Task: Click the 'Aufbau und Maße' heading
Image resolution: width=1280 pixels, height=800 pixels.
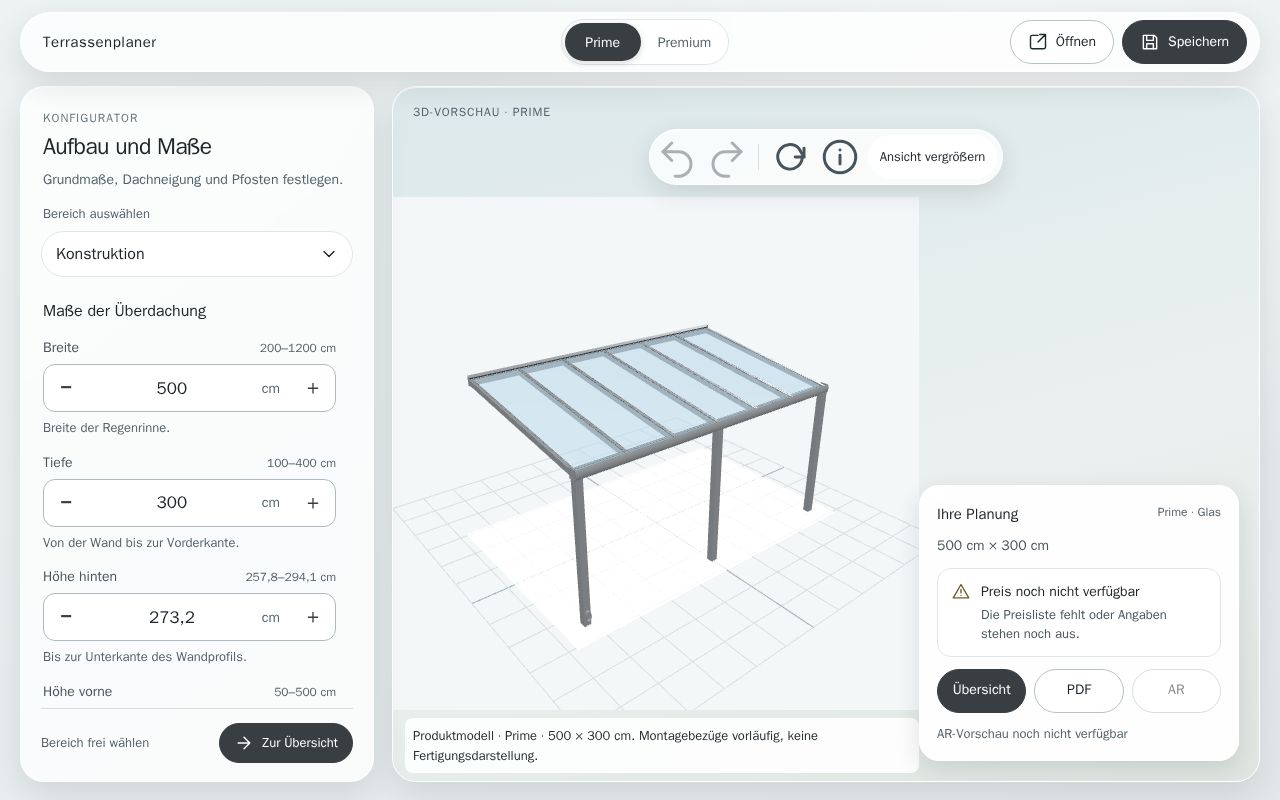Action: click(x=127, y=147)
